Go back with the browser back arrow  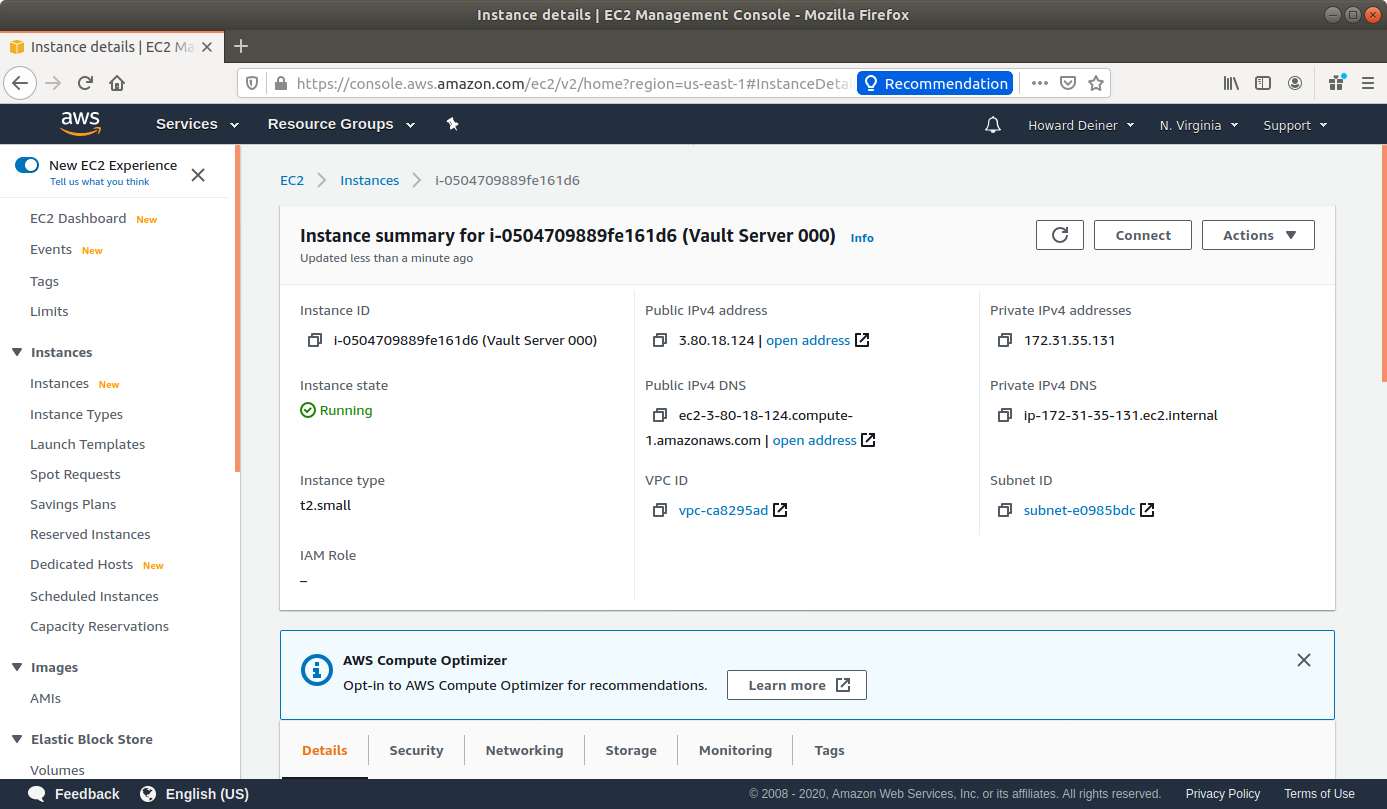coord(21,83)
